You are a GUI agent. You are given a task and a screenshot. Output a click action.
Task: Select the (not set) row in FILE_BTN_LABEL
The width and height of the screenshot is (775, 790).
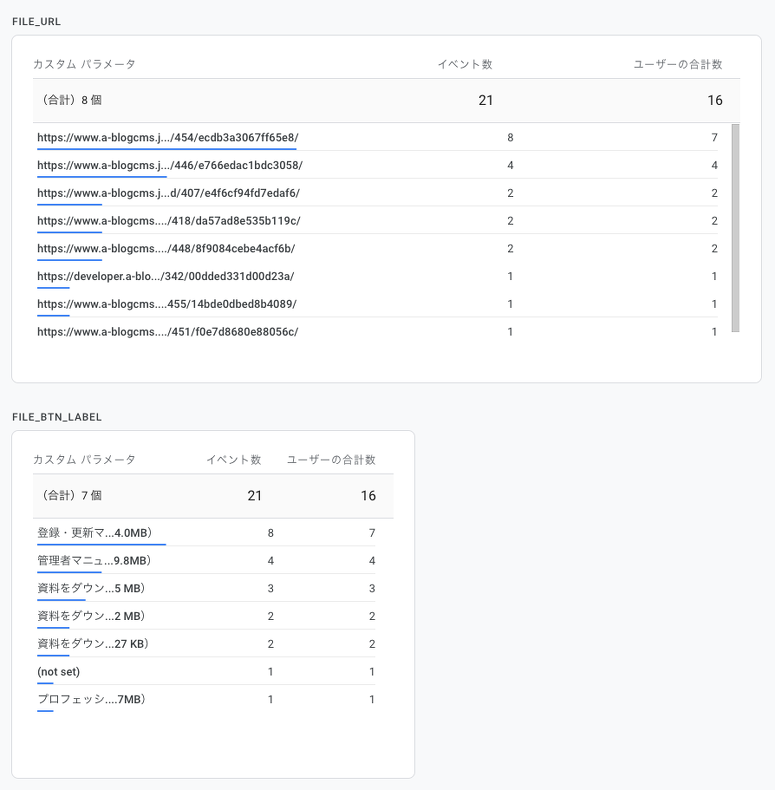pos(58,672)
